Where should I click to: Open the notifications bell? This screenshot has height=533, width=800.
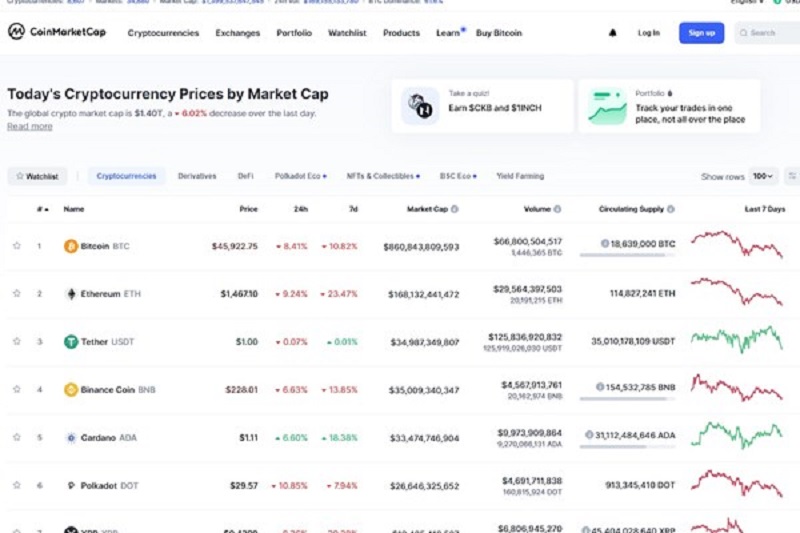(613, 33)
